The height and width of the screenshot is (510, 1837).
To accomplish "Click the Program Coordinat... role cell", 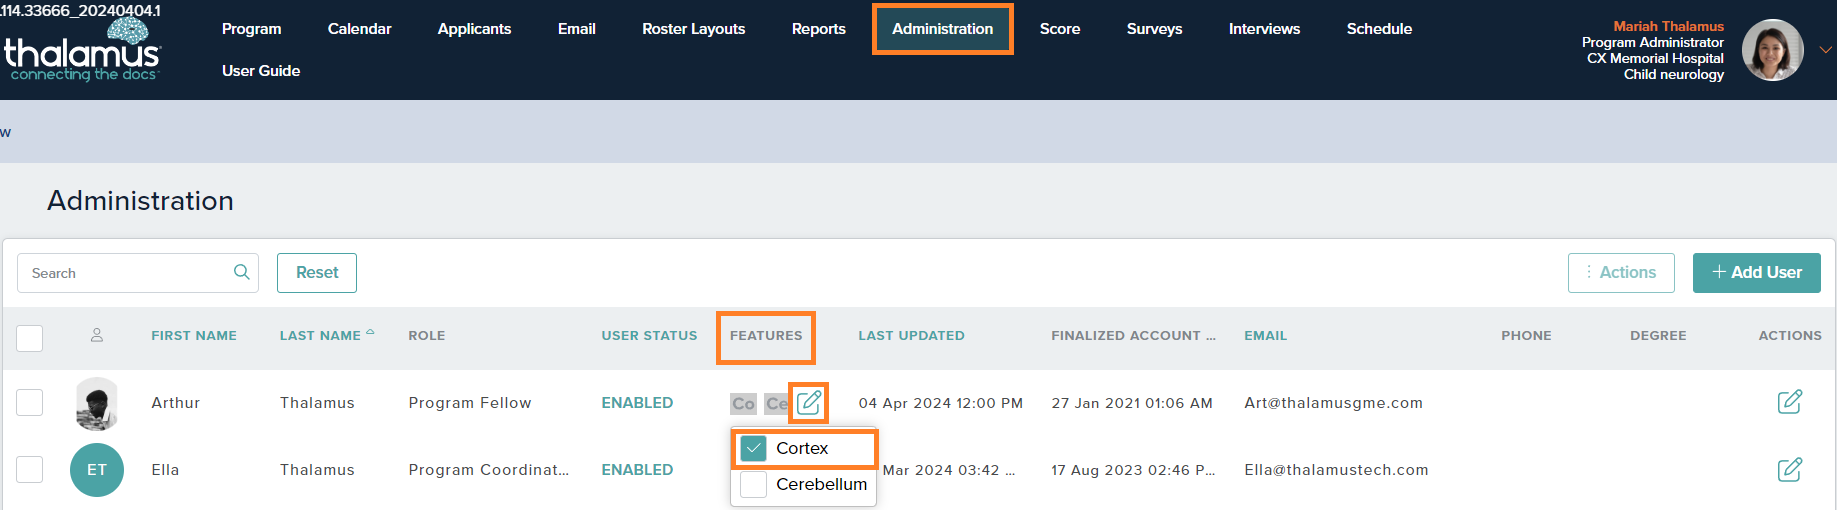I will 488,470.
